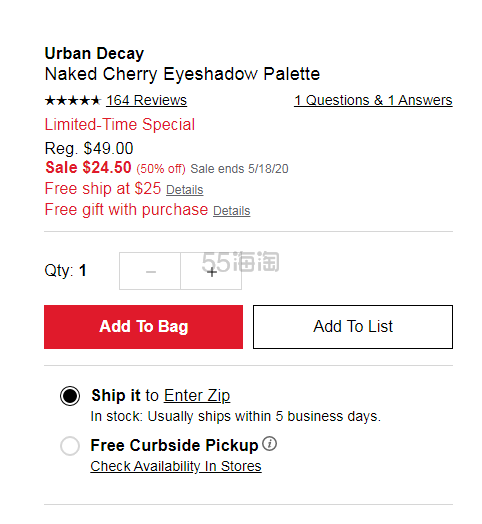Click the five-star rating icons
Viewport: 482px width, 524px height.
coord(73,100)
